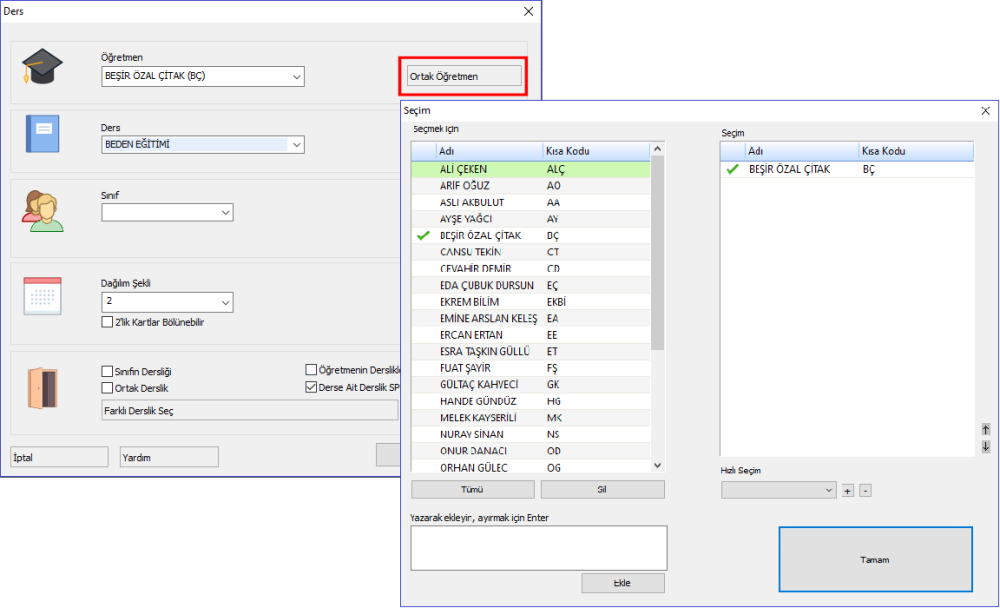Click İptal in the Ders window
Viewport: 1000px width, 608px height.
pos(59,457)
